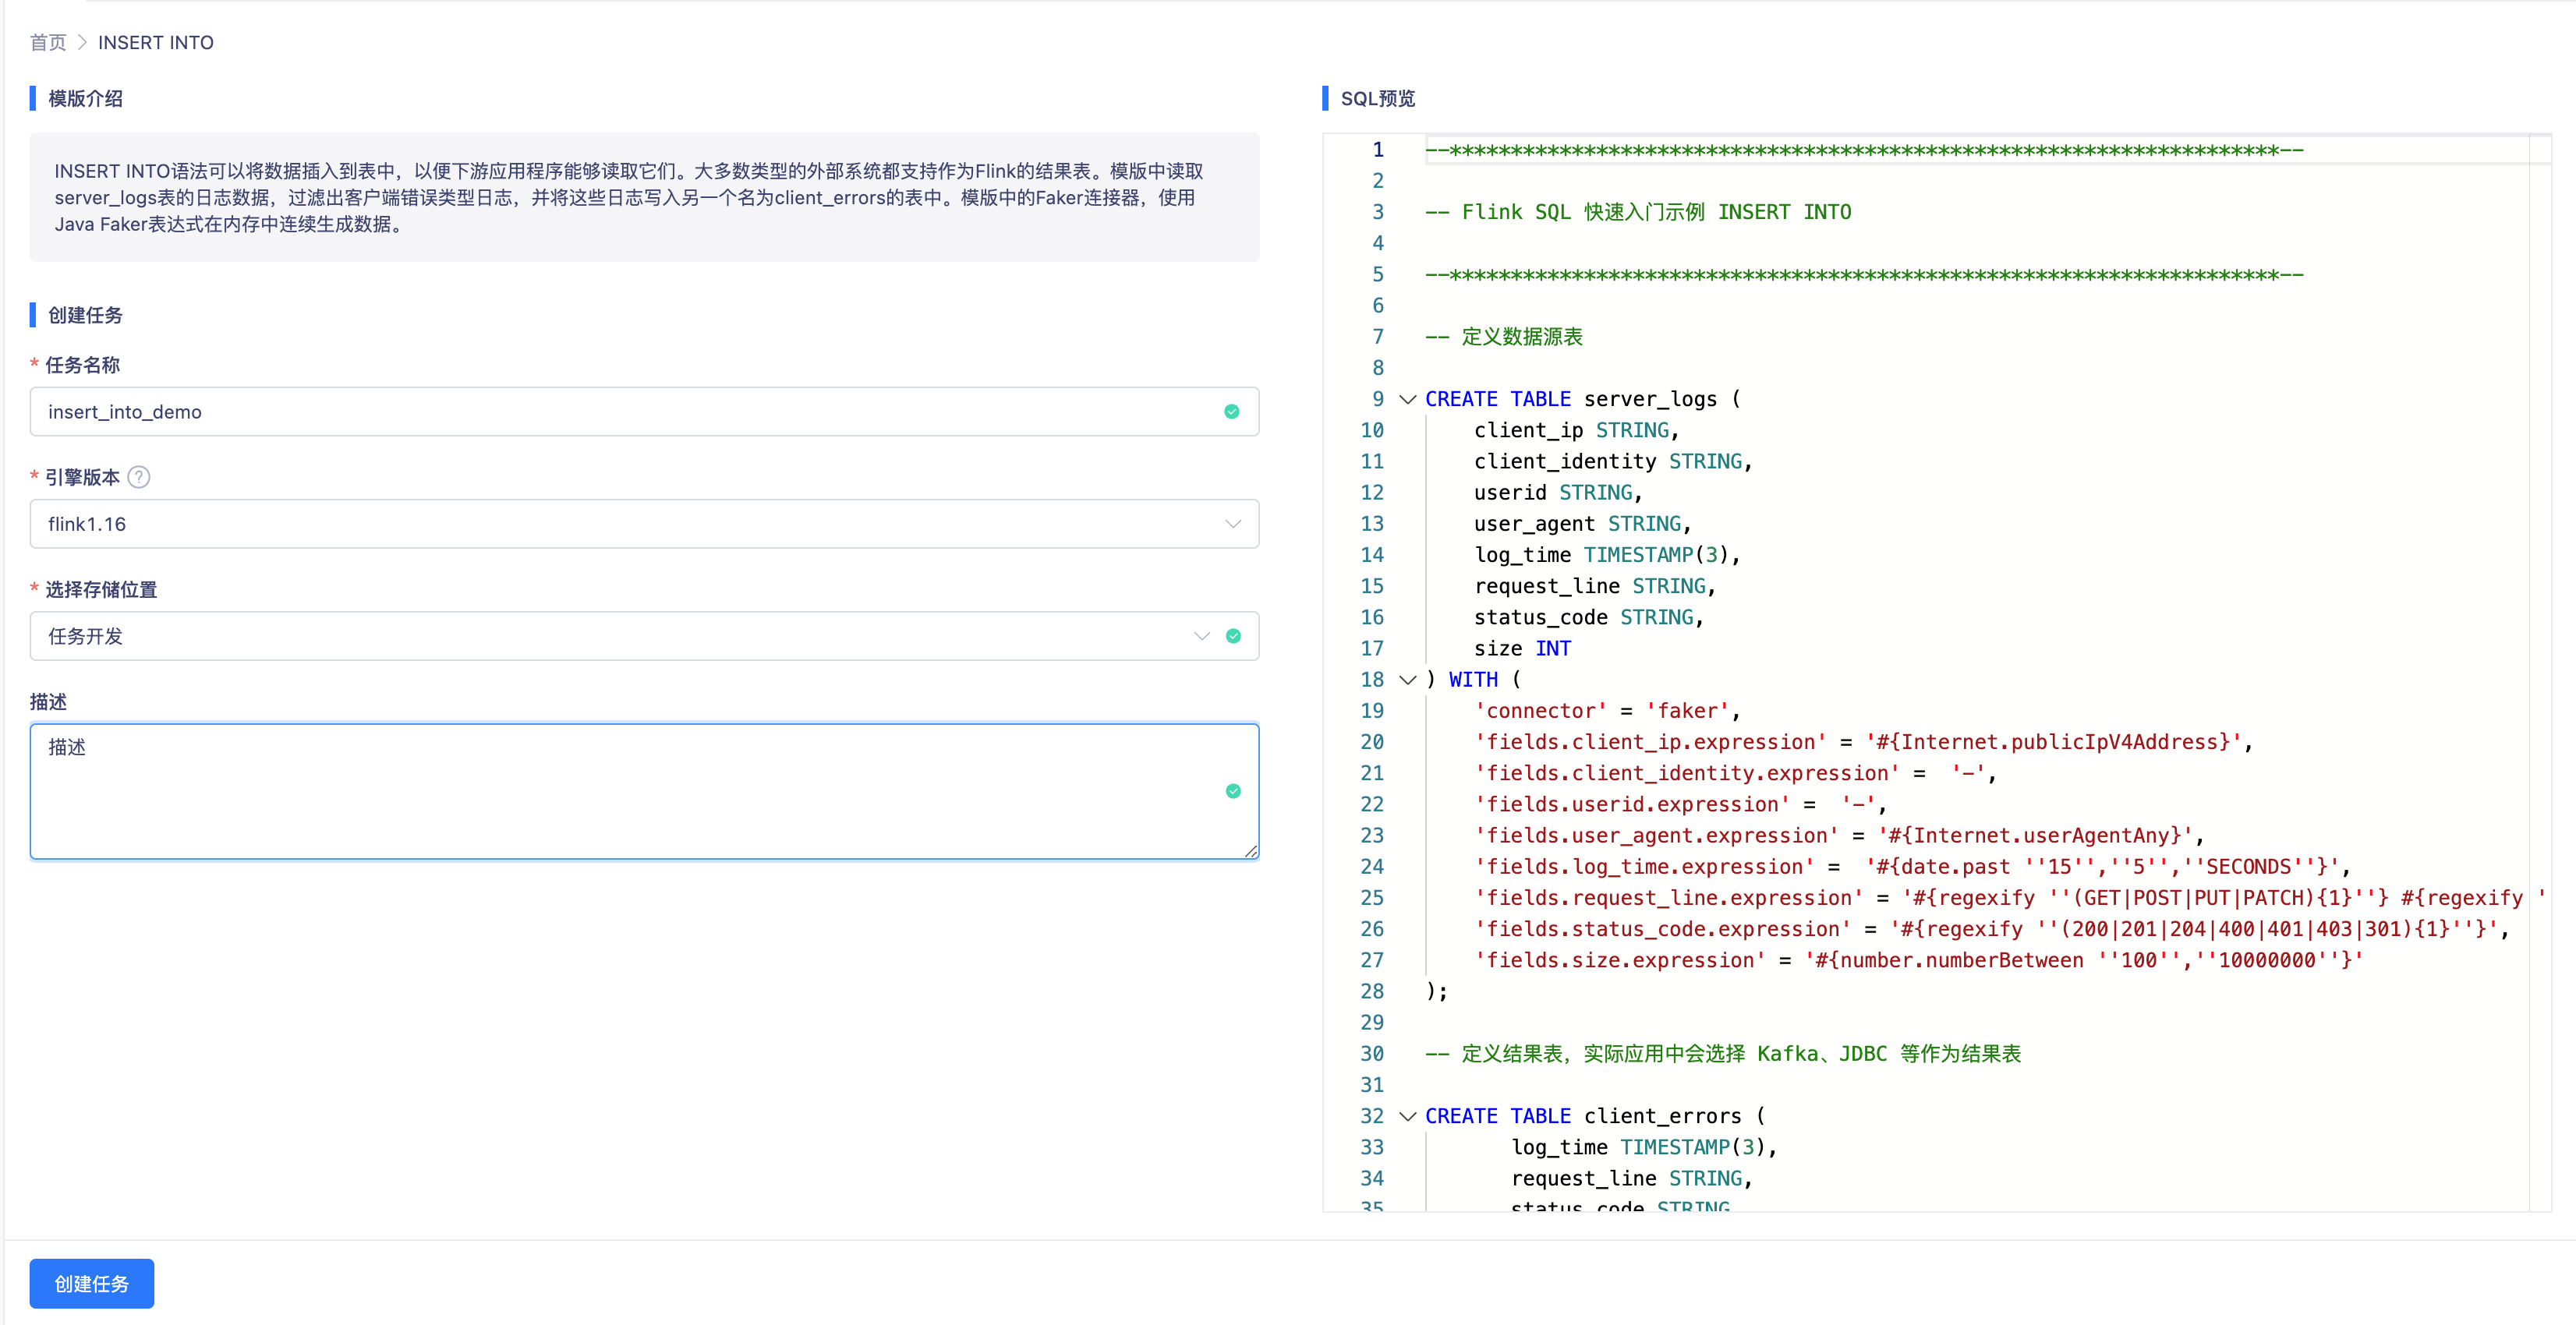Viewport: 2576px width, 1325px height.
Task: Click the 'fields.user_agent.expression' line 23
Action: coord(1839,835)
